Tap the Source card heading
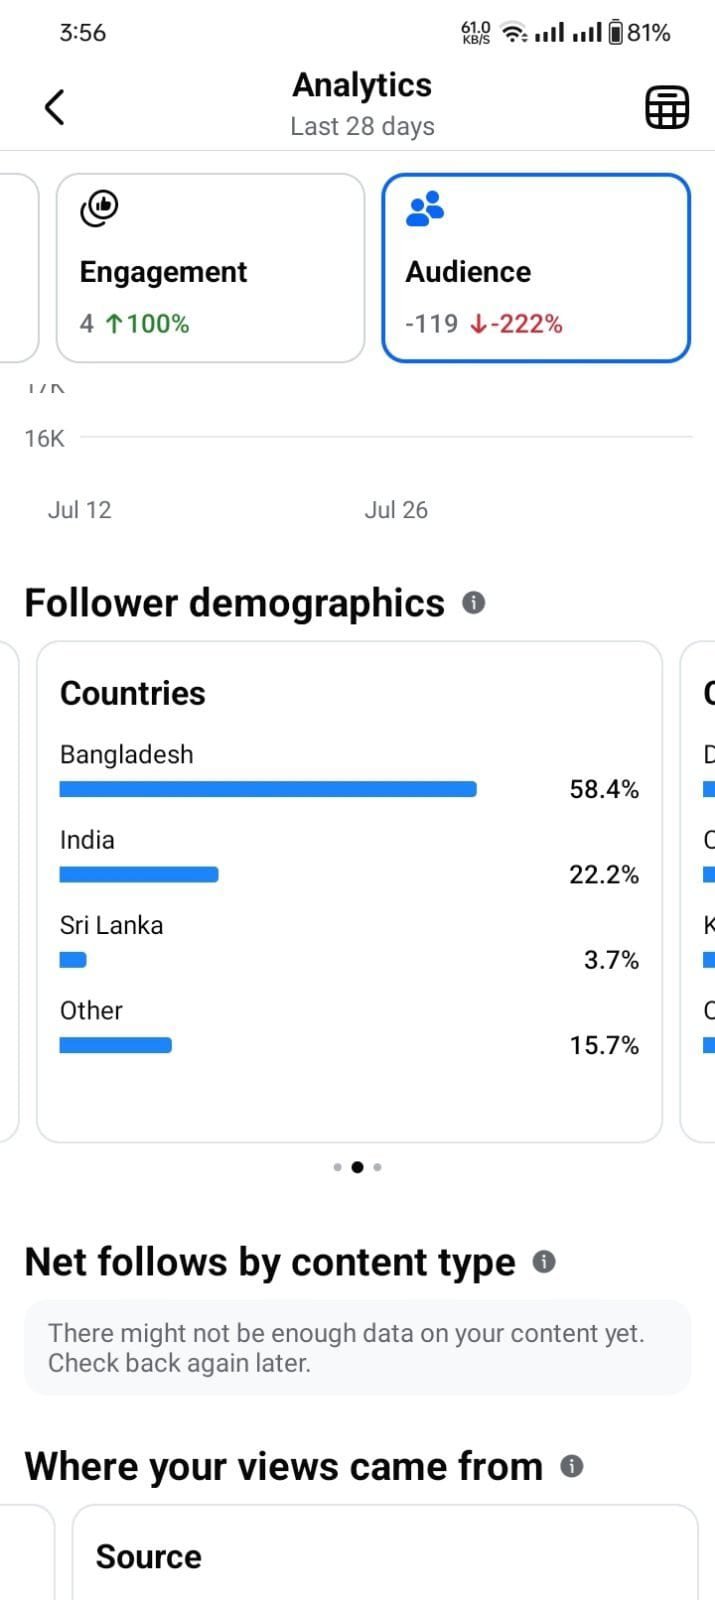This screenshot has width=715, height=1600. click(148, 1557)
